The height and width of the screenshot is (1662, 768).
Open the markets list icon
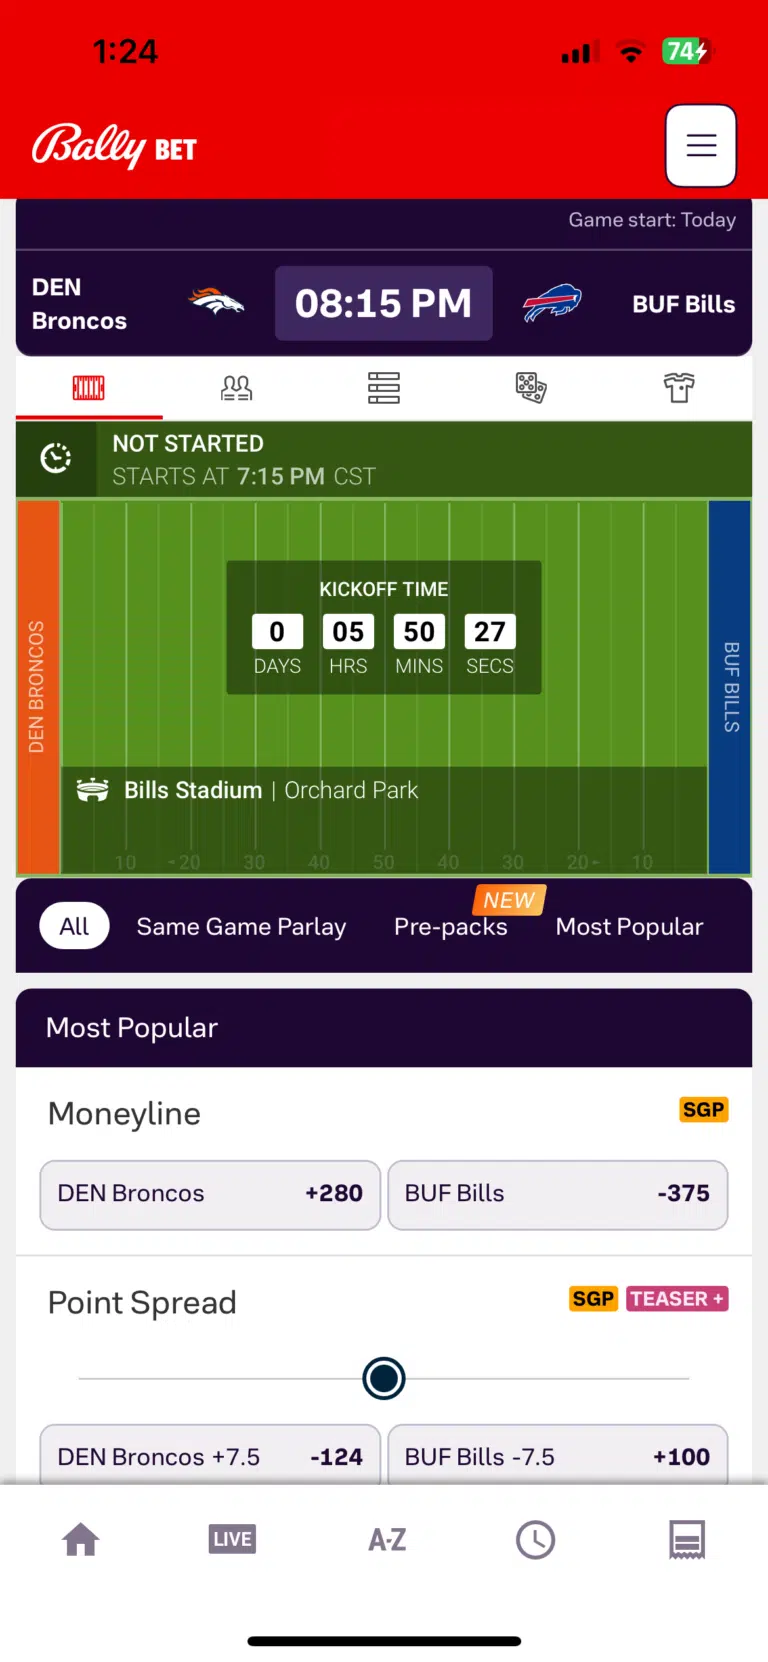[383, 388]
